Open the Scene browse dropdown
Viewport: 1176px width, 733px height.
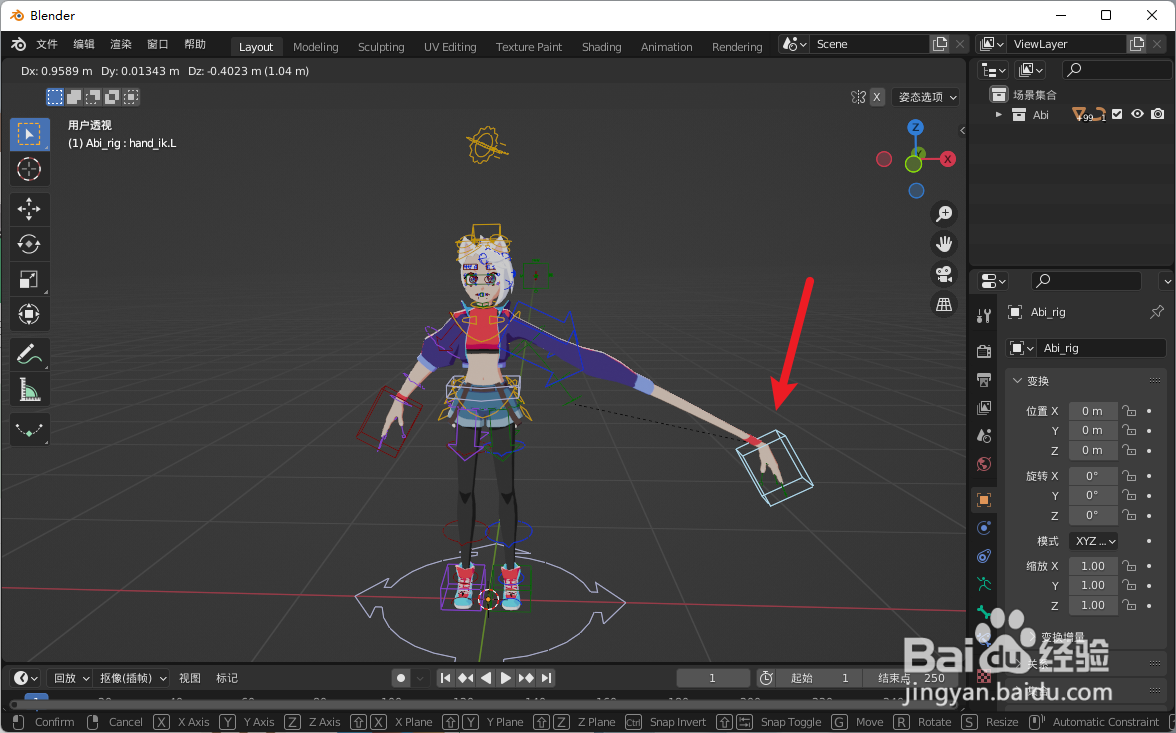coord(794,44)
